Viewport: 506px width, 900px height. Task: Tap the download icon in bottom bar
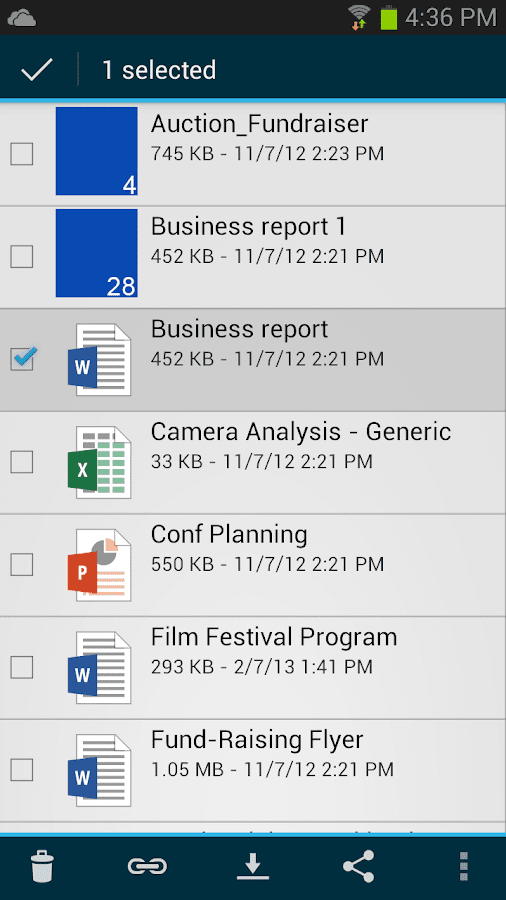pos(253,866)
